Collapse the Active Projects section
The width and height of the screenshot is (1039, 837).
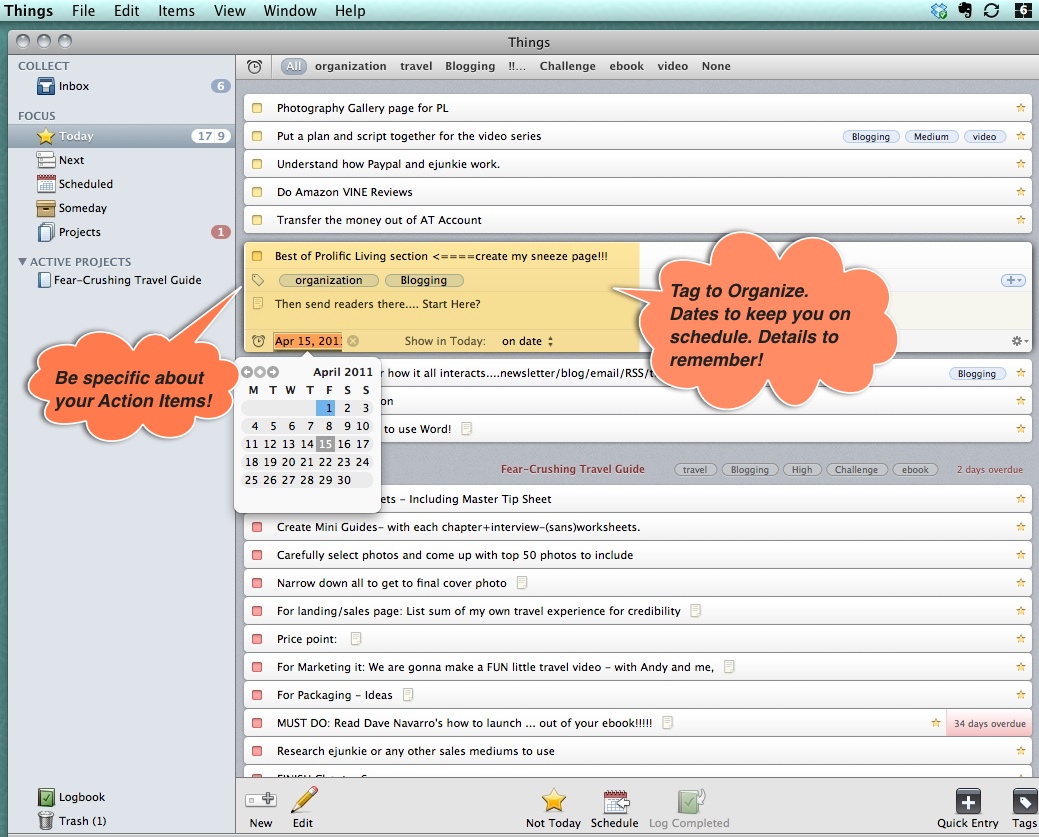pyautogui.click(x=23, y=262)
